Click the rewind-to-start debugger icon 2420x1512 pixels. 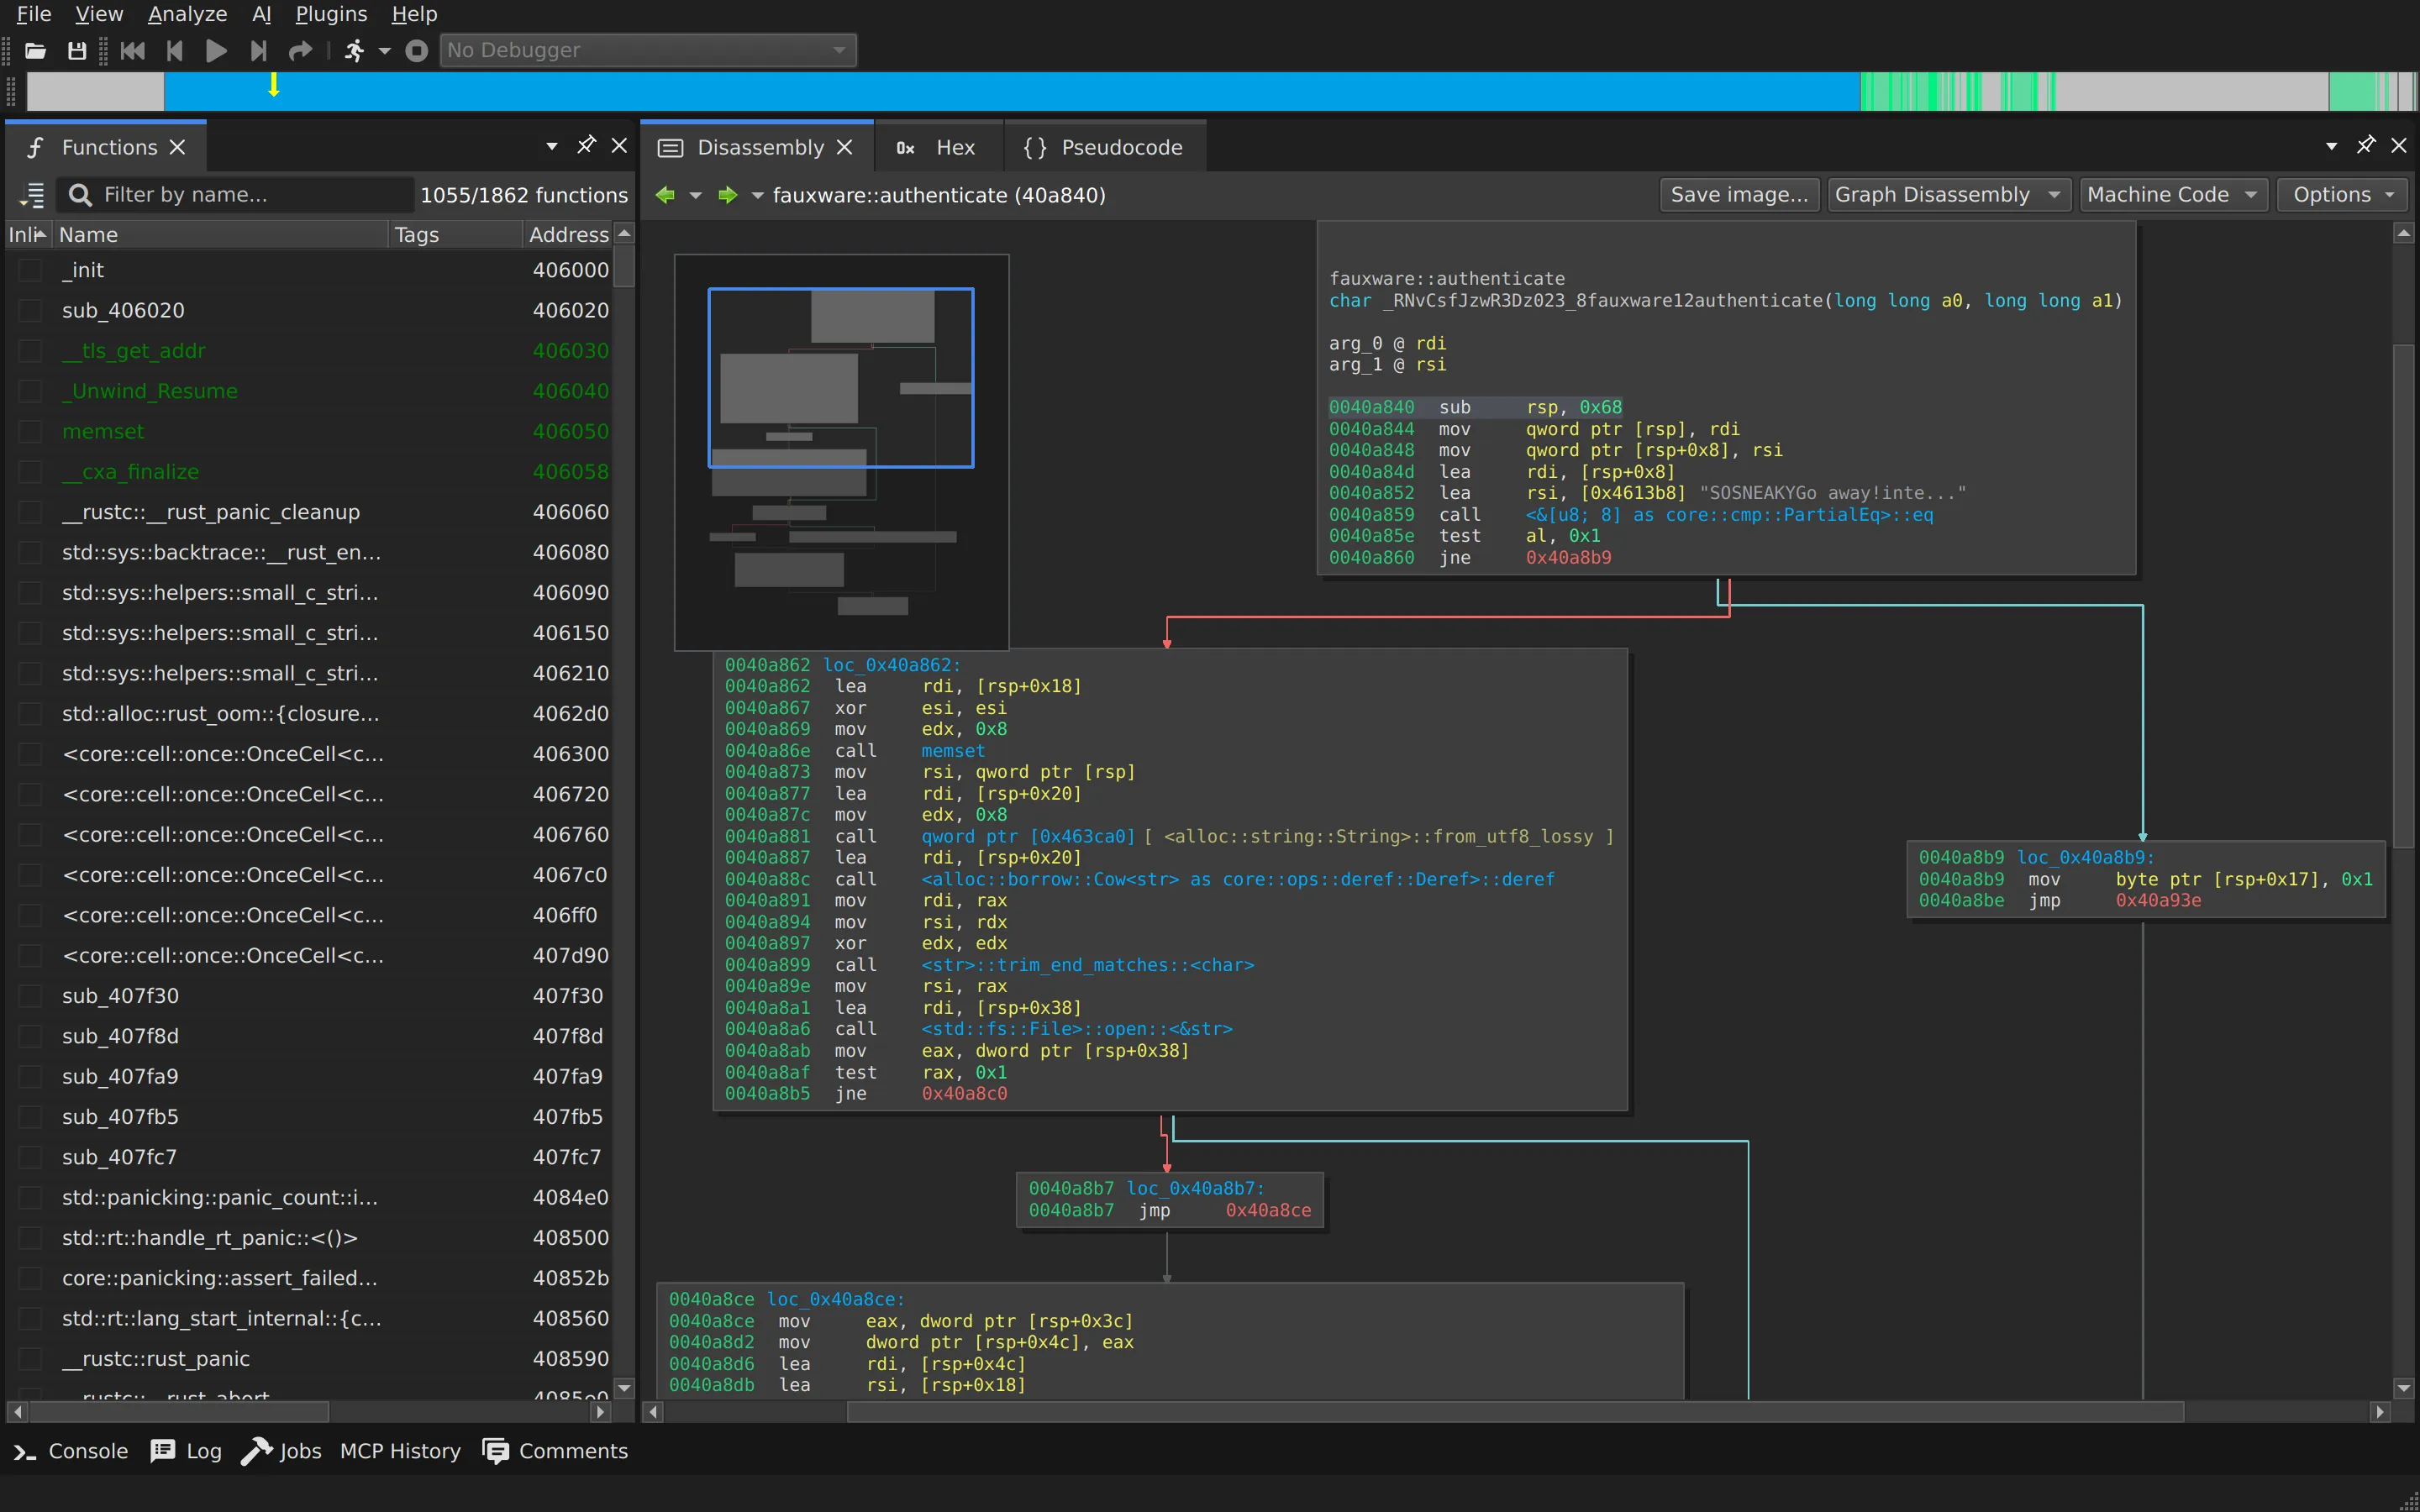(x=132, y=50)
